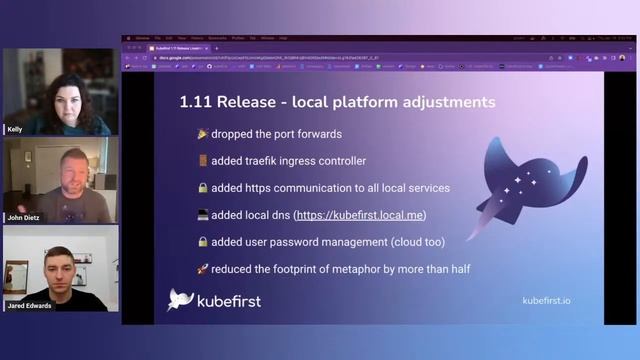The image size is (640, 360).
Task: Open the GitHub bookmark in the bookmarks bar
Action: (x=218, y=67)
